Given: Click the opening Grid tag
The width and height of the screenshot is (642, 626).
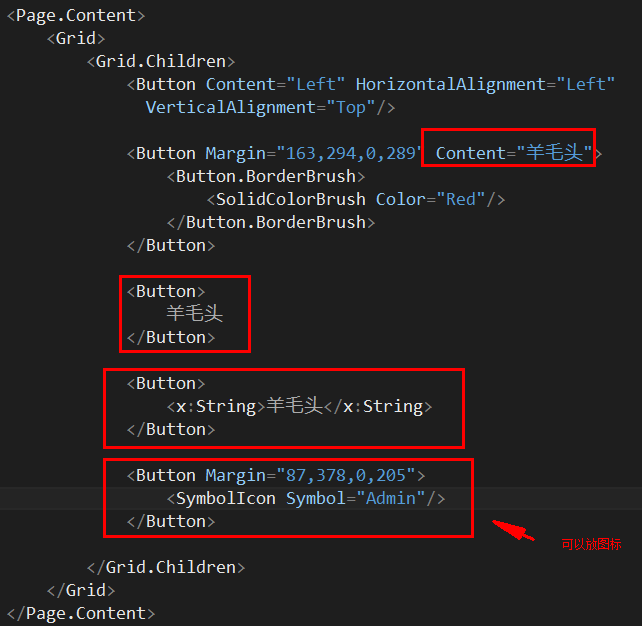Looking at the screenshot, I should [76, 39].
